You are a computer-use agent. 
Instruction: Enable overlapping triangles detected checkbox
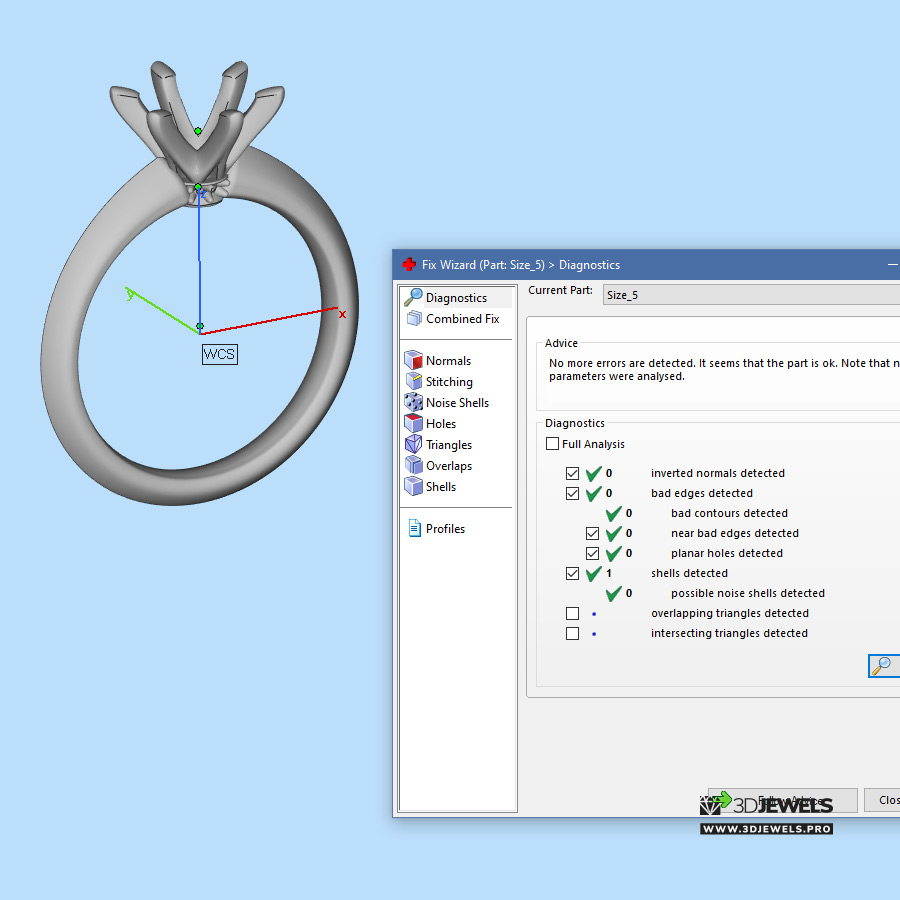tap(572, 613)
